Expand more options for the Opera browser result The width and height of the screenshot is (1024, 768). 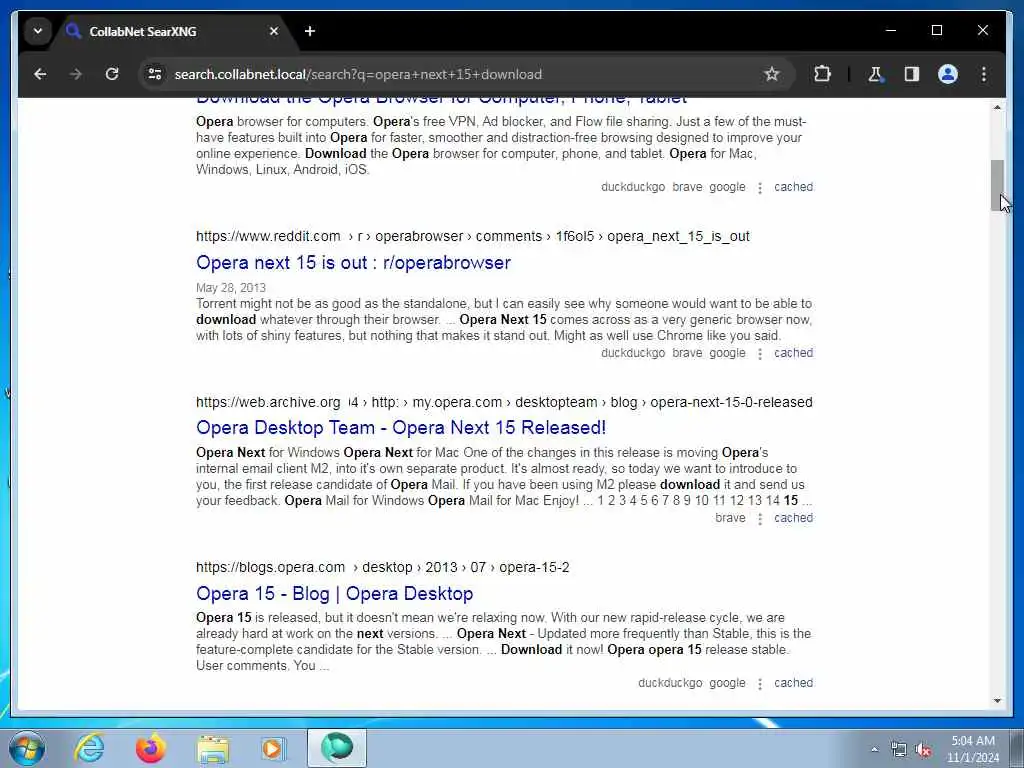coord(760,188)
